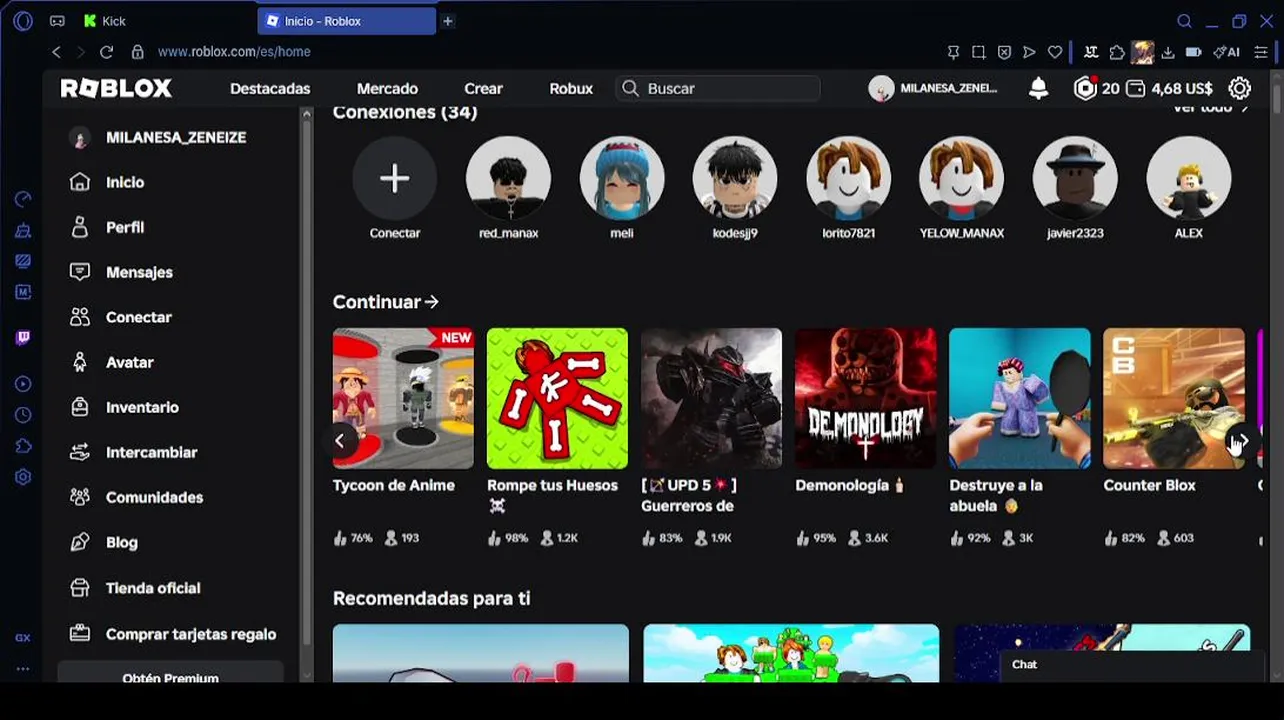The width and height of the screenshot is (1284, 720).
Task: Open the Robux balance icon
Action: point(1085,88)
